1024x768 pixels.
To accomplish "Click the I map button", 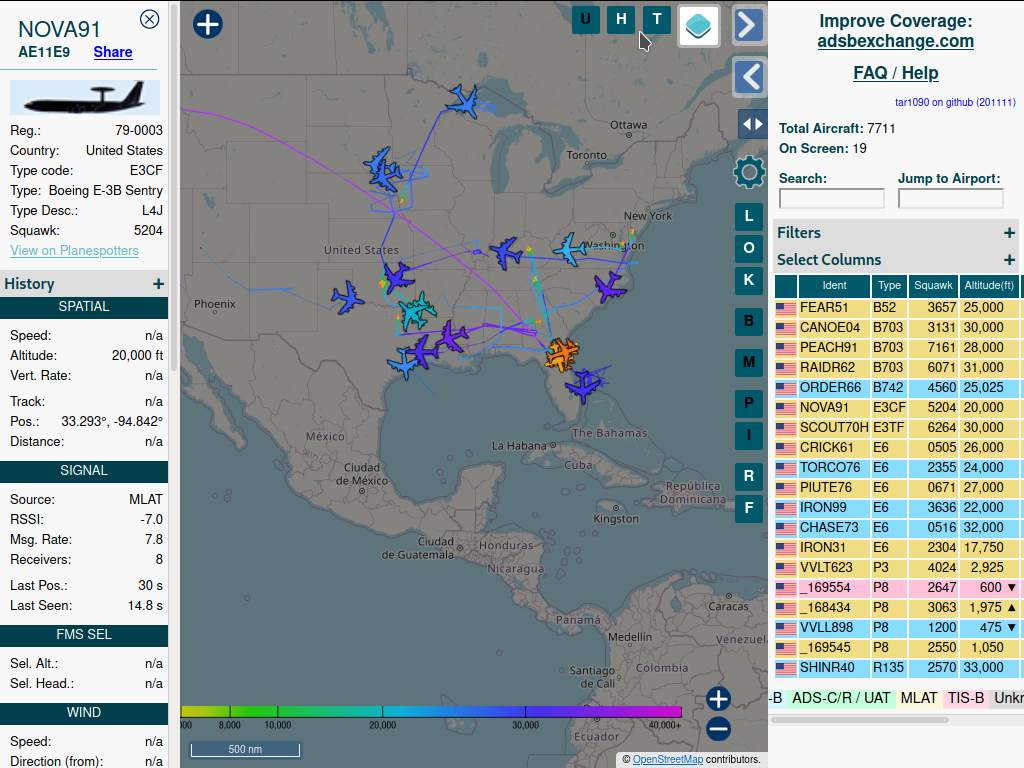I will (x=749, y=436).
